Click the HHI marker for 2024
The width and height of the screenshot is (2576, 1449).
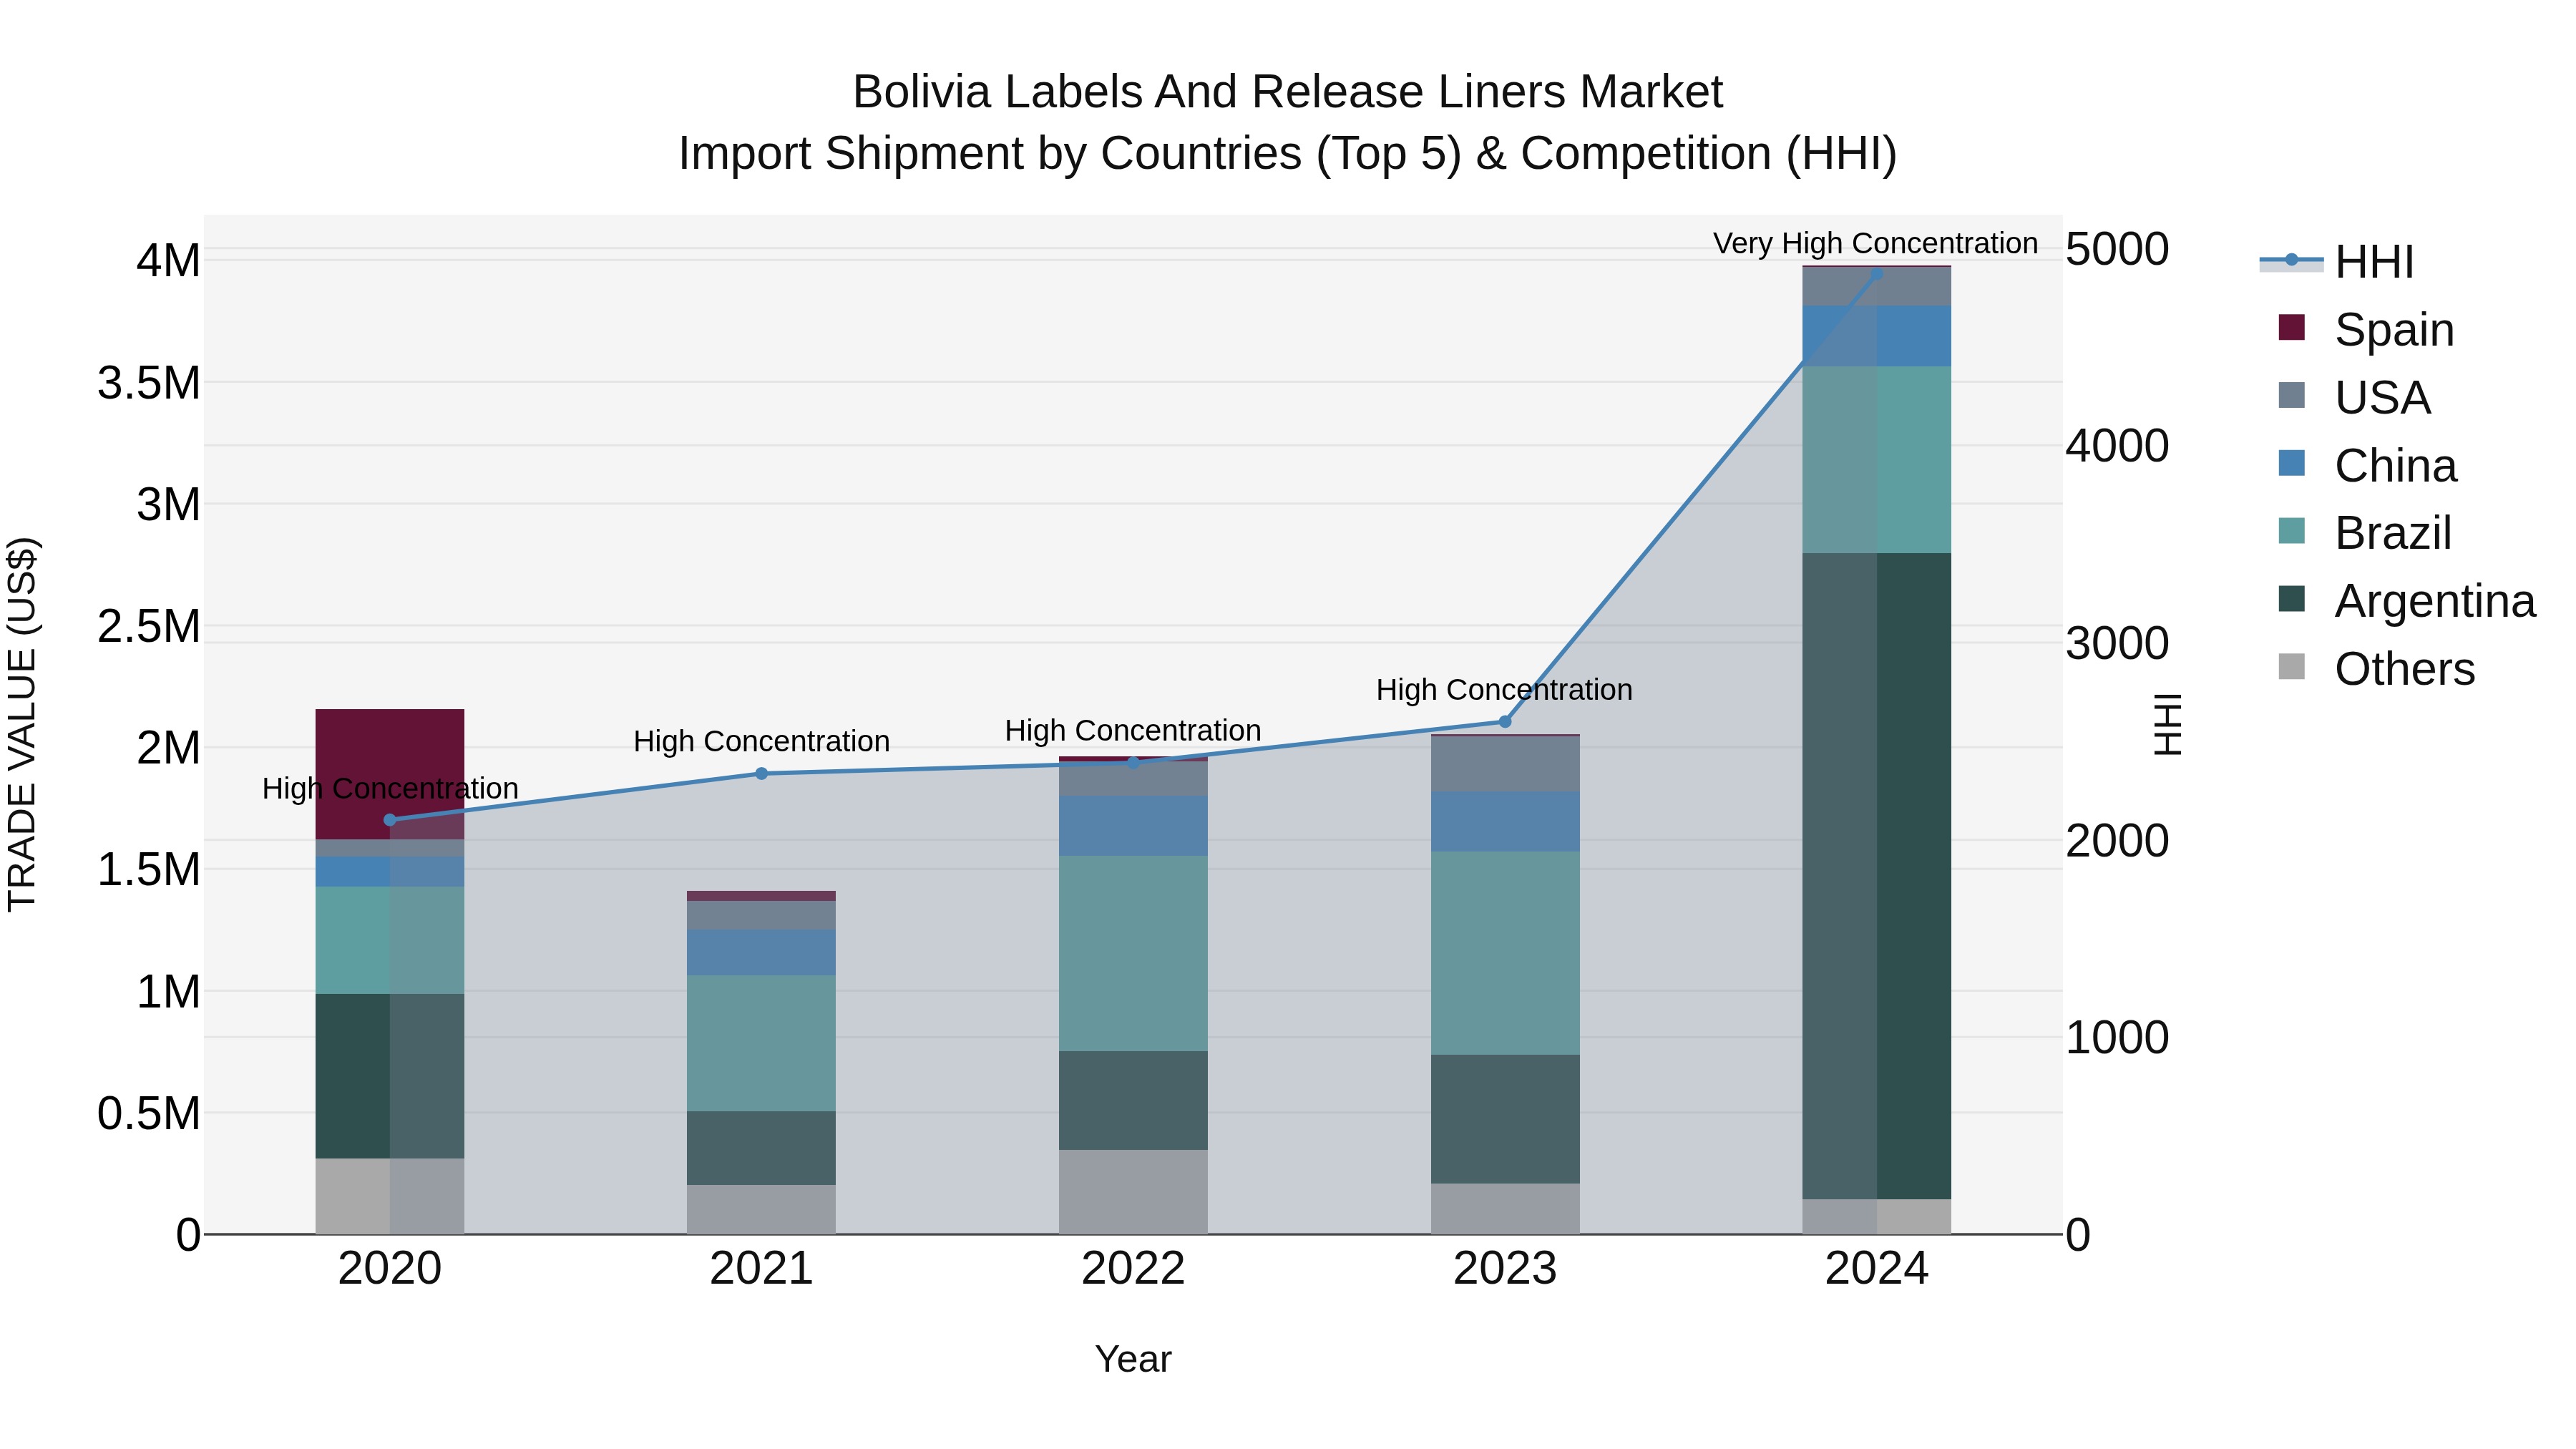point(1877,273)
